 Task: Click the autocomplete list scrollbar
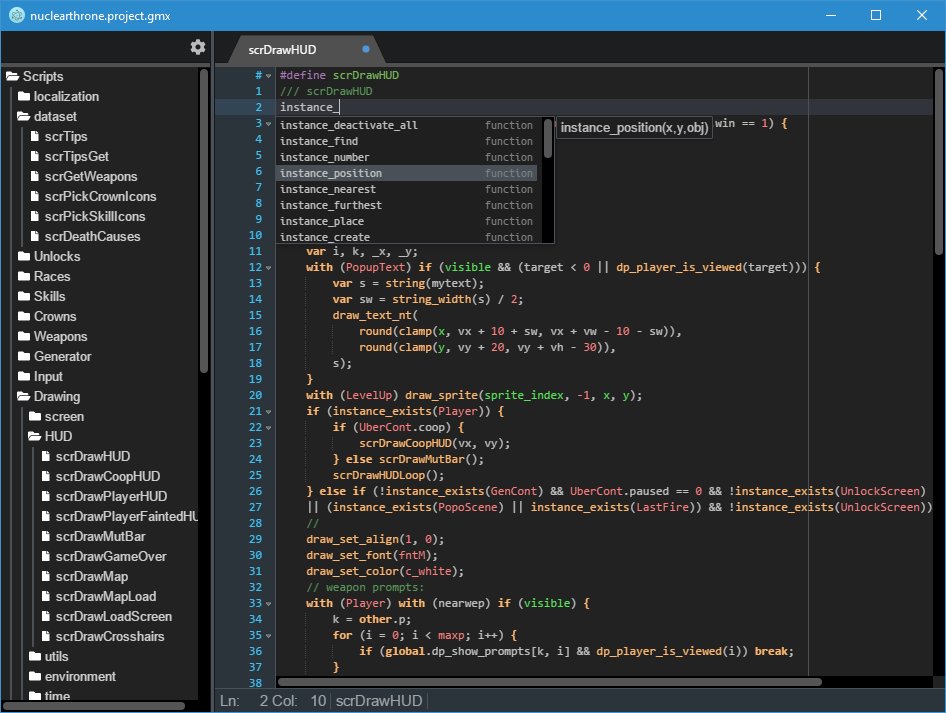point(548,139)
